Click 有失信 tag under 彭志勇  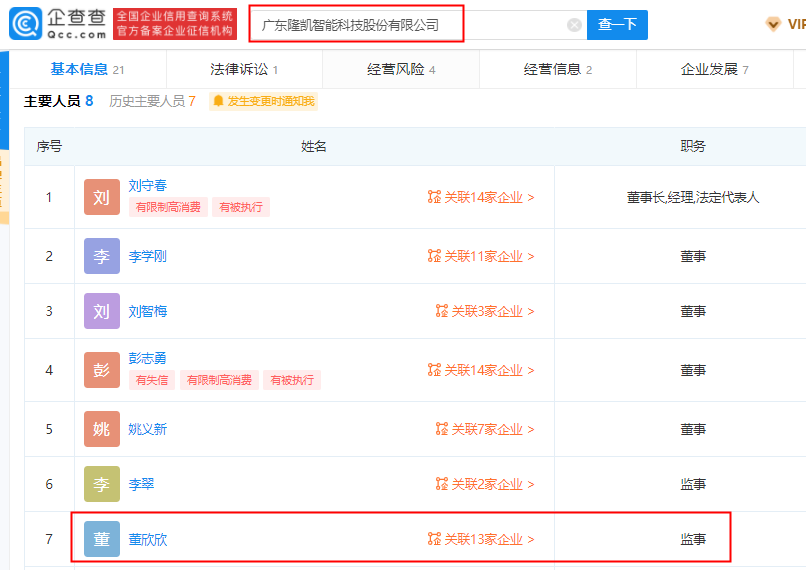click(152, 380)
